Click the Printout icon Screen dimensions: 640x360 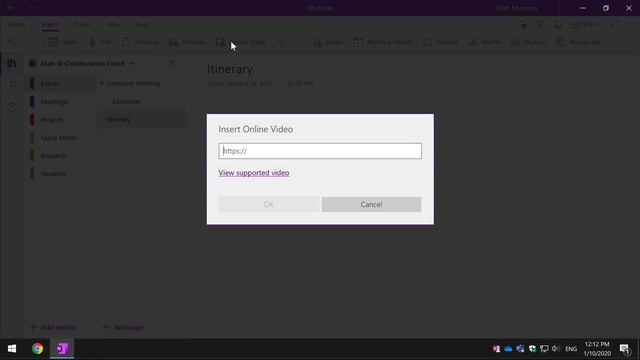127,42
